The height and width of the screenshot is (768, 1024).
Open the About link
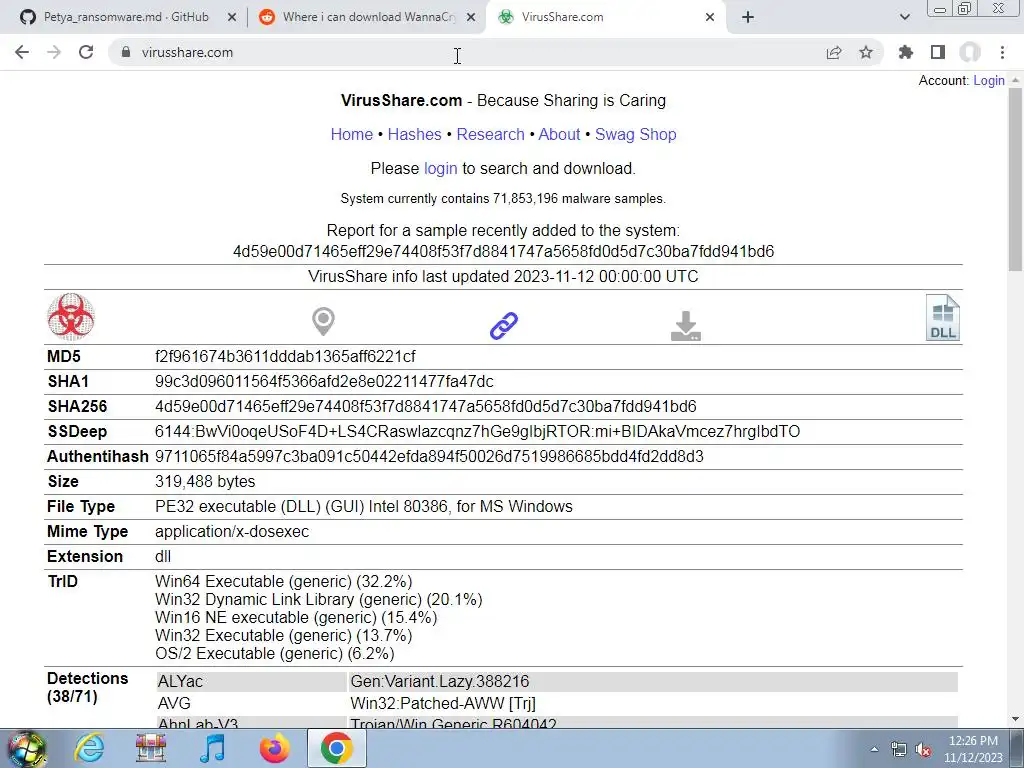(559, 135)
